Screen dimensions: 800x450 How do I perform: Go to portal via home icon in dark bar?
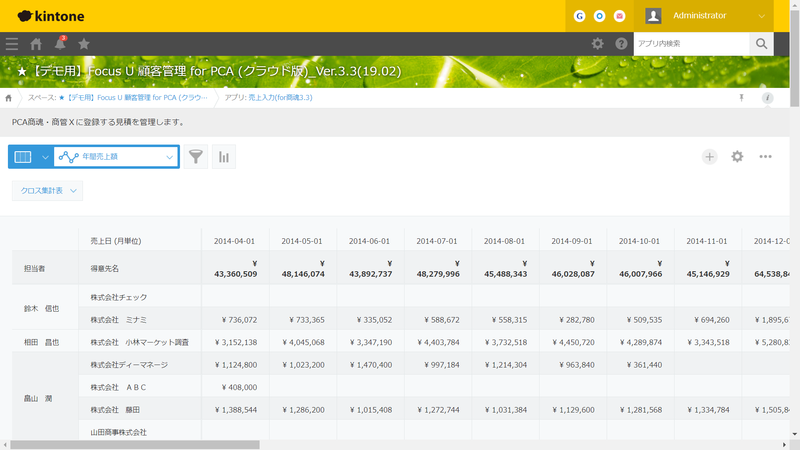pos(36,44)
